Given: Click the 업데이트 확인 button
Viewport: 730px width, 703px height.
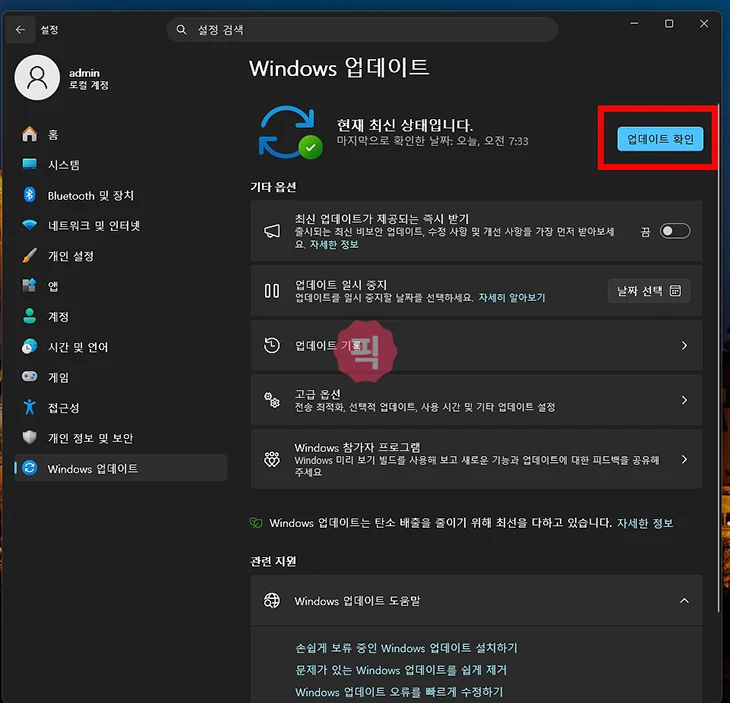Looking at the screenshot, I should 660,139.
